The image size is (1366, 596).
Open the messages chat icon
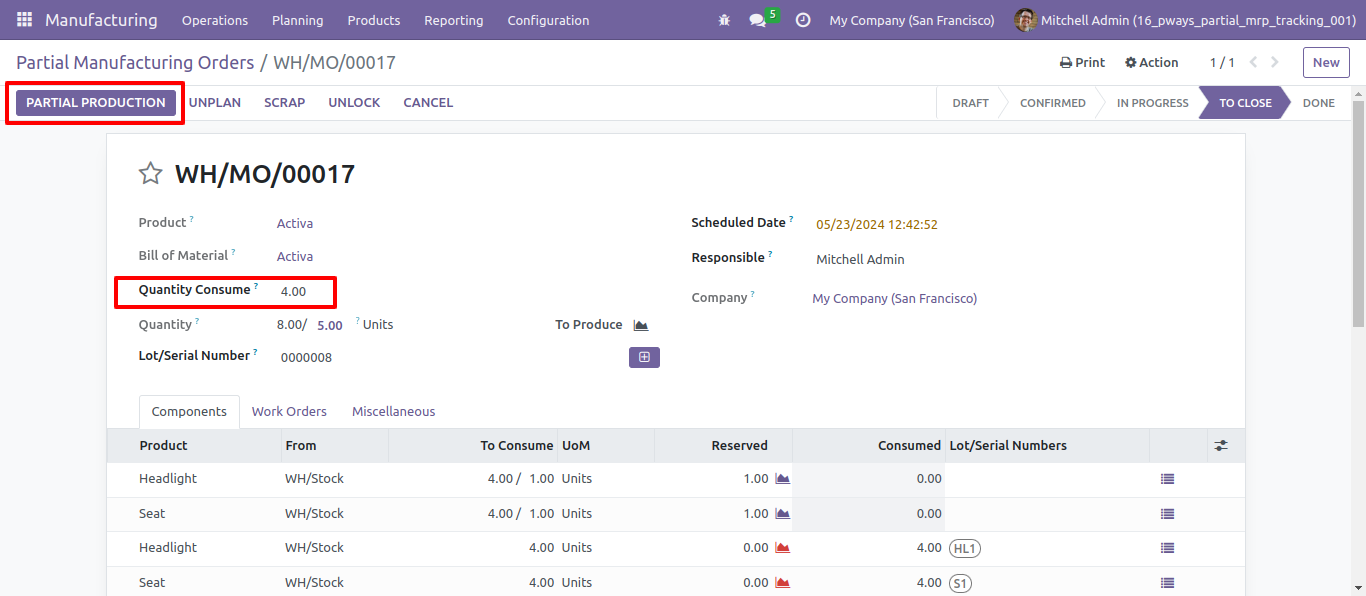point(757,20)
